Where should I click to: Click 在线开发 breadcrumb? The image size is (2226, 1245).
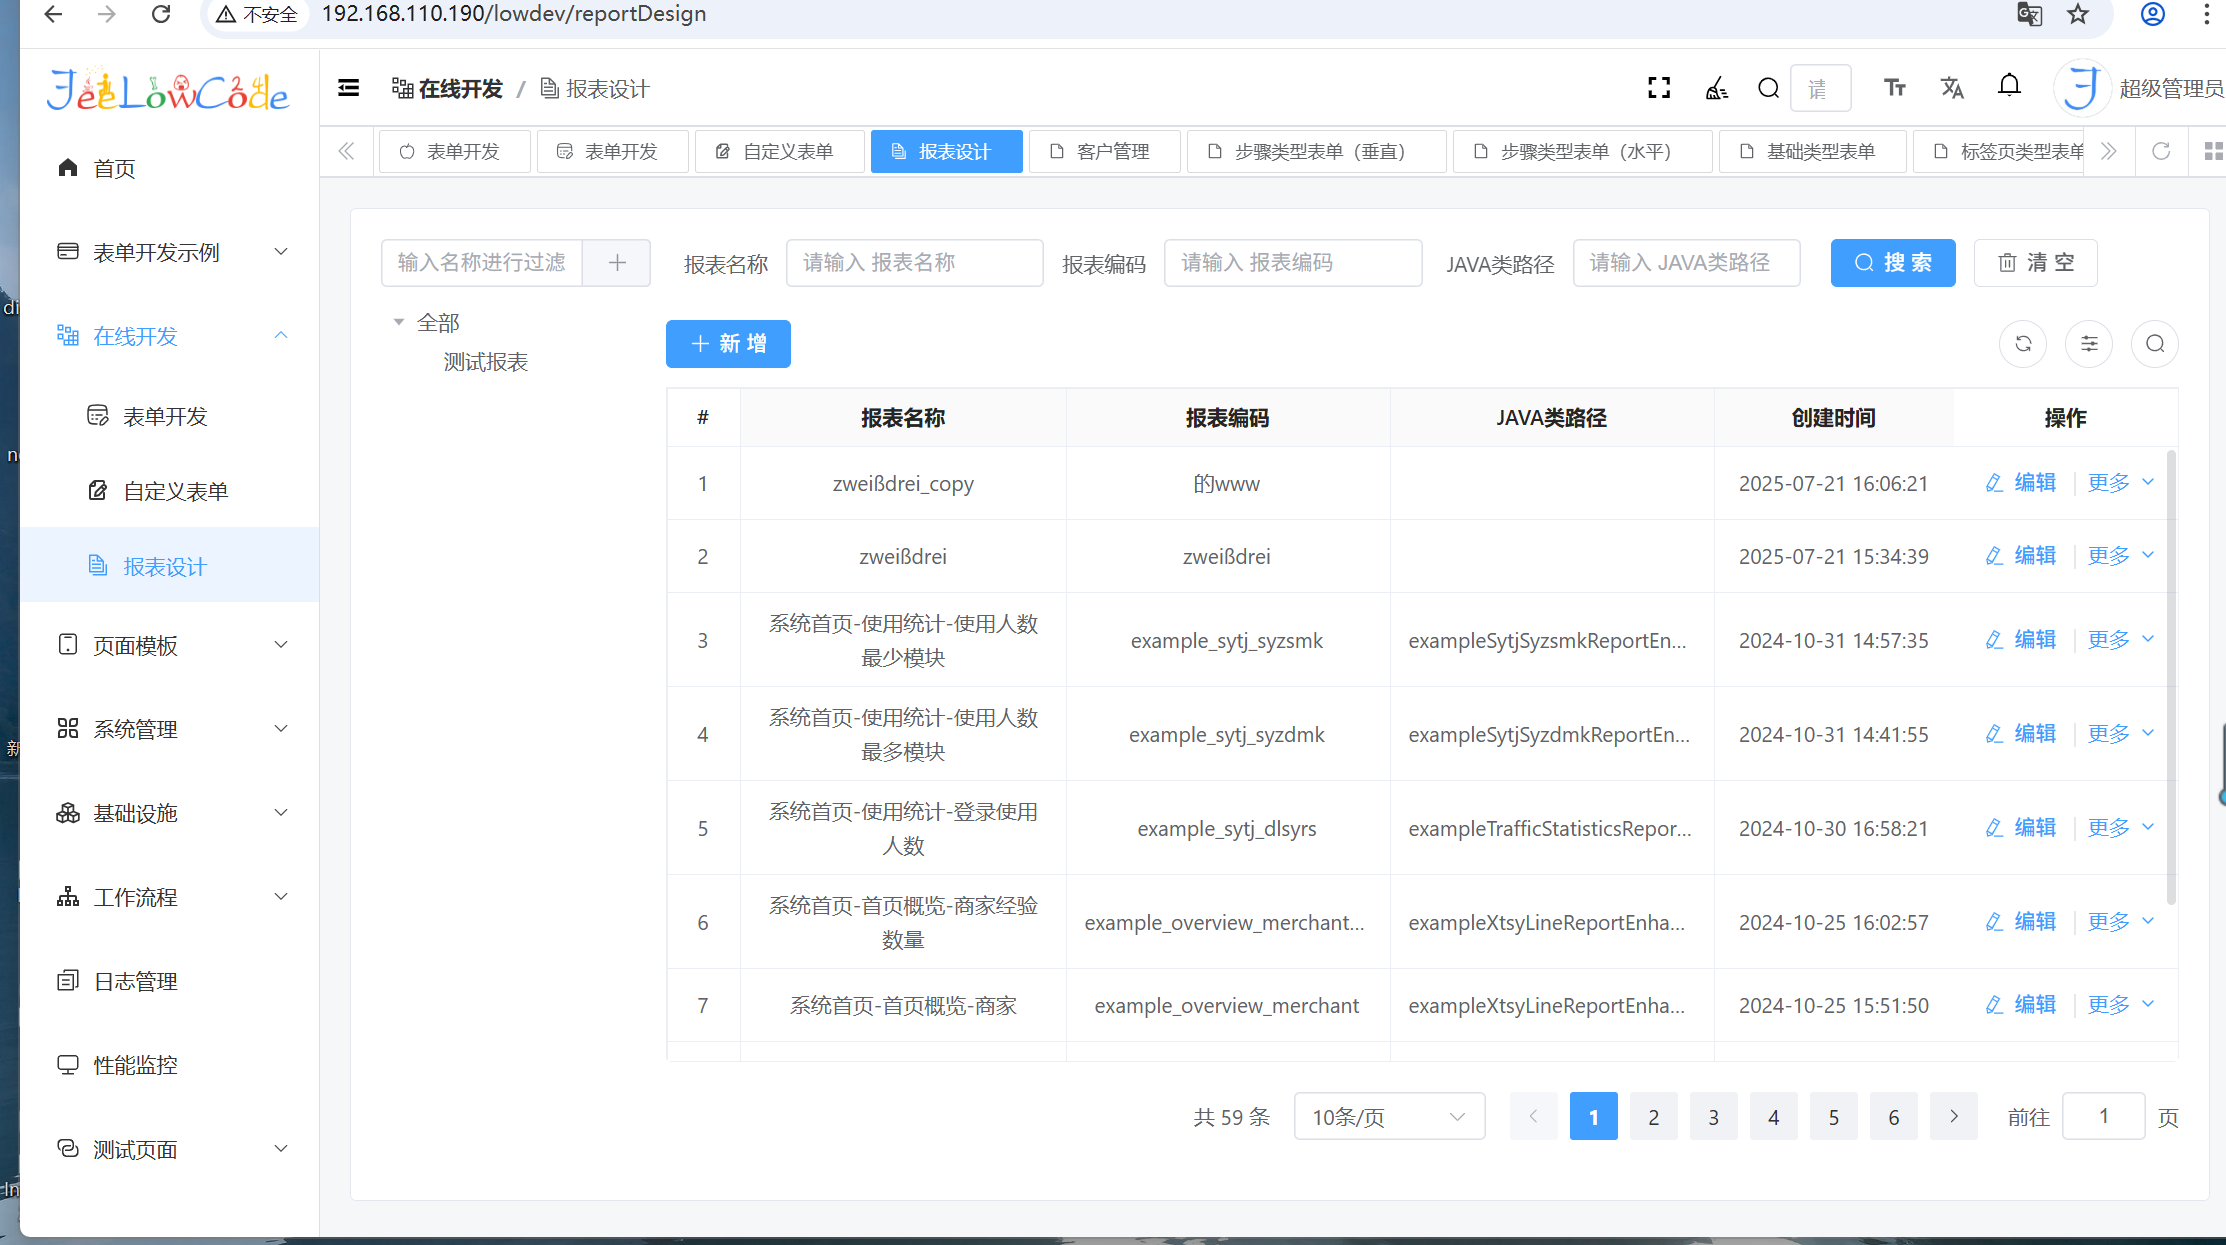(447, 89)
